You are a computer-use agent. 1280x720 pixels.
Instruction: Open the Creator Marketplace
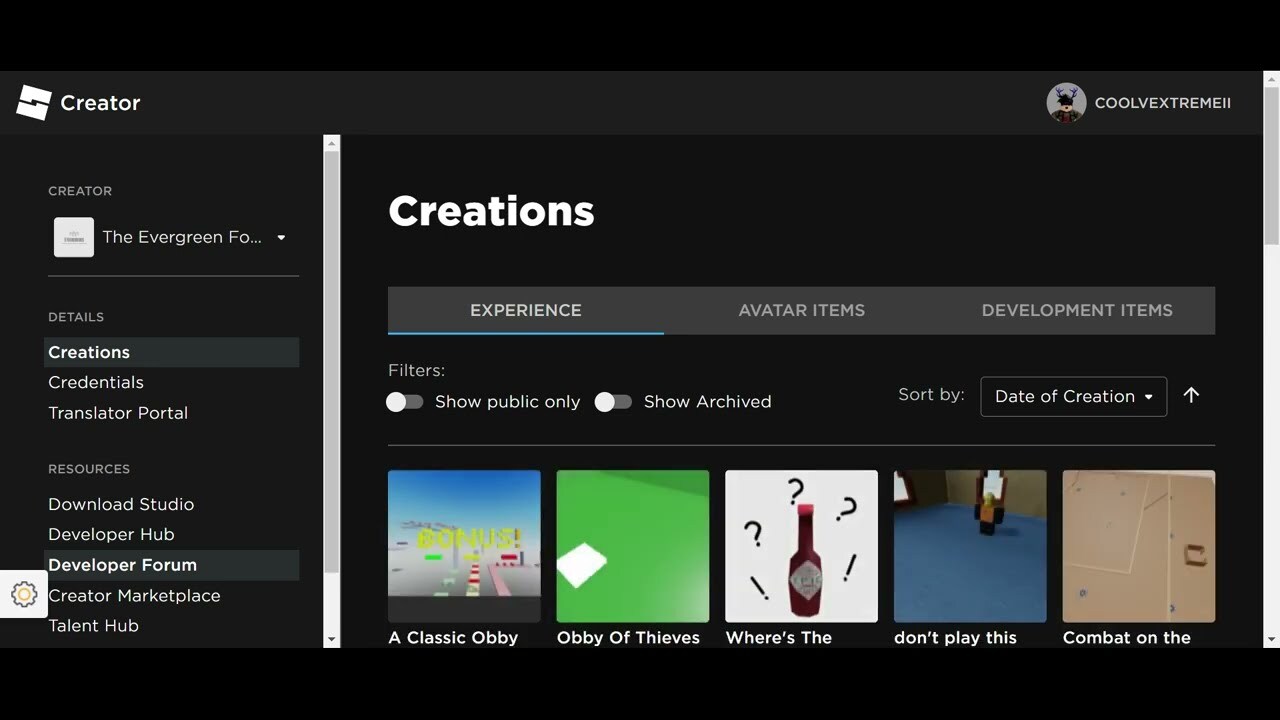click(134, 595)
